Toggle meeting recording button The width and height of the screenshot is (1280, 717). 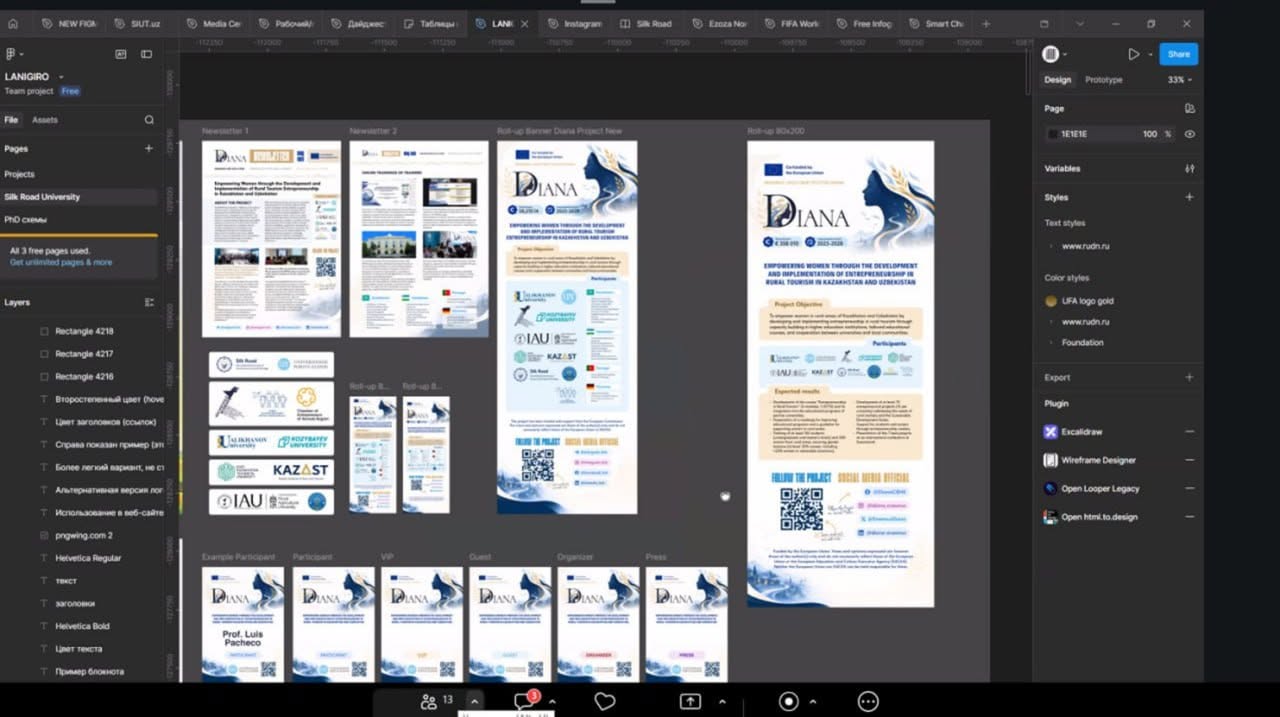(789, 702)
